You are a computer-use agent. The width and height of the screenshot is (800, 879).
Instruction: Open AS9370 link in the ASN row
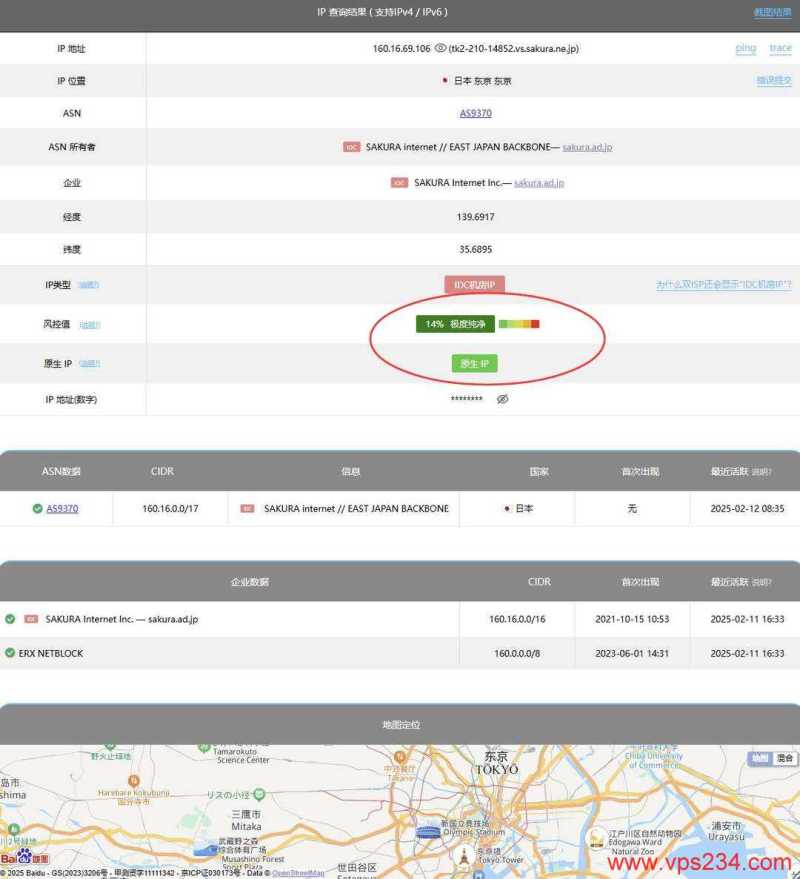click(x=475, y=113)
